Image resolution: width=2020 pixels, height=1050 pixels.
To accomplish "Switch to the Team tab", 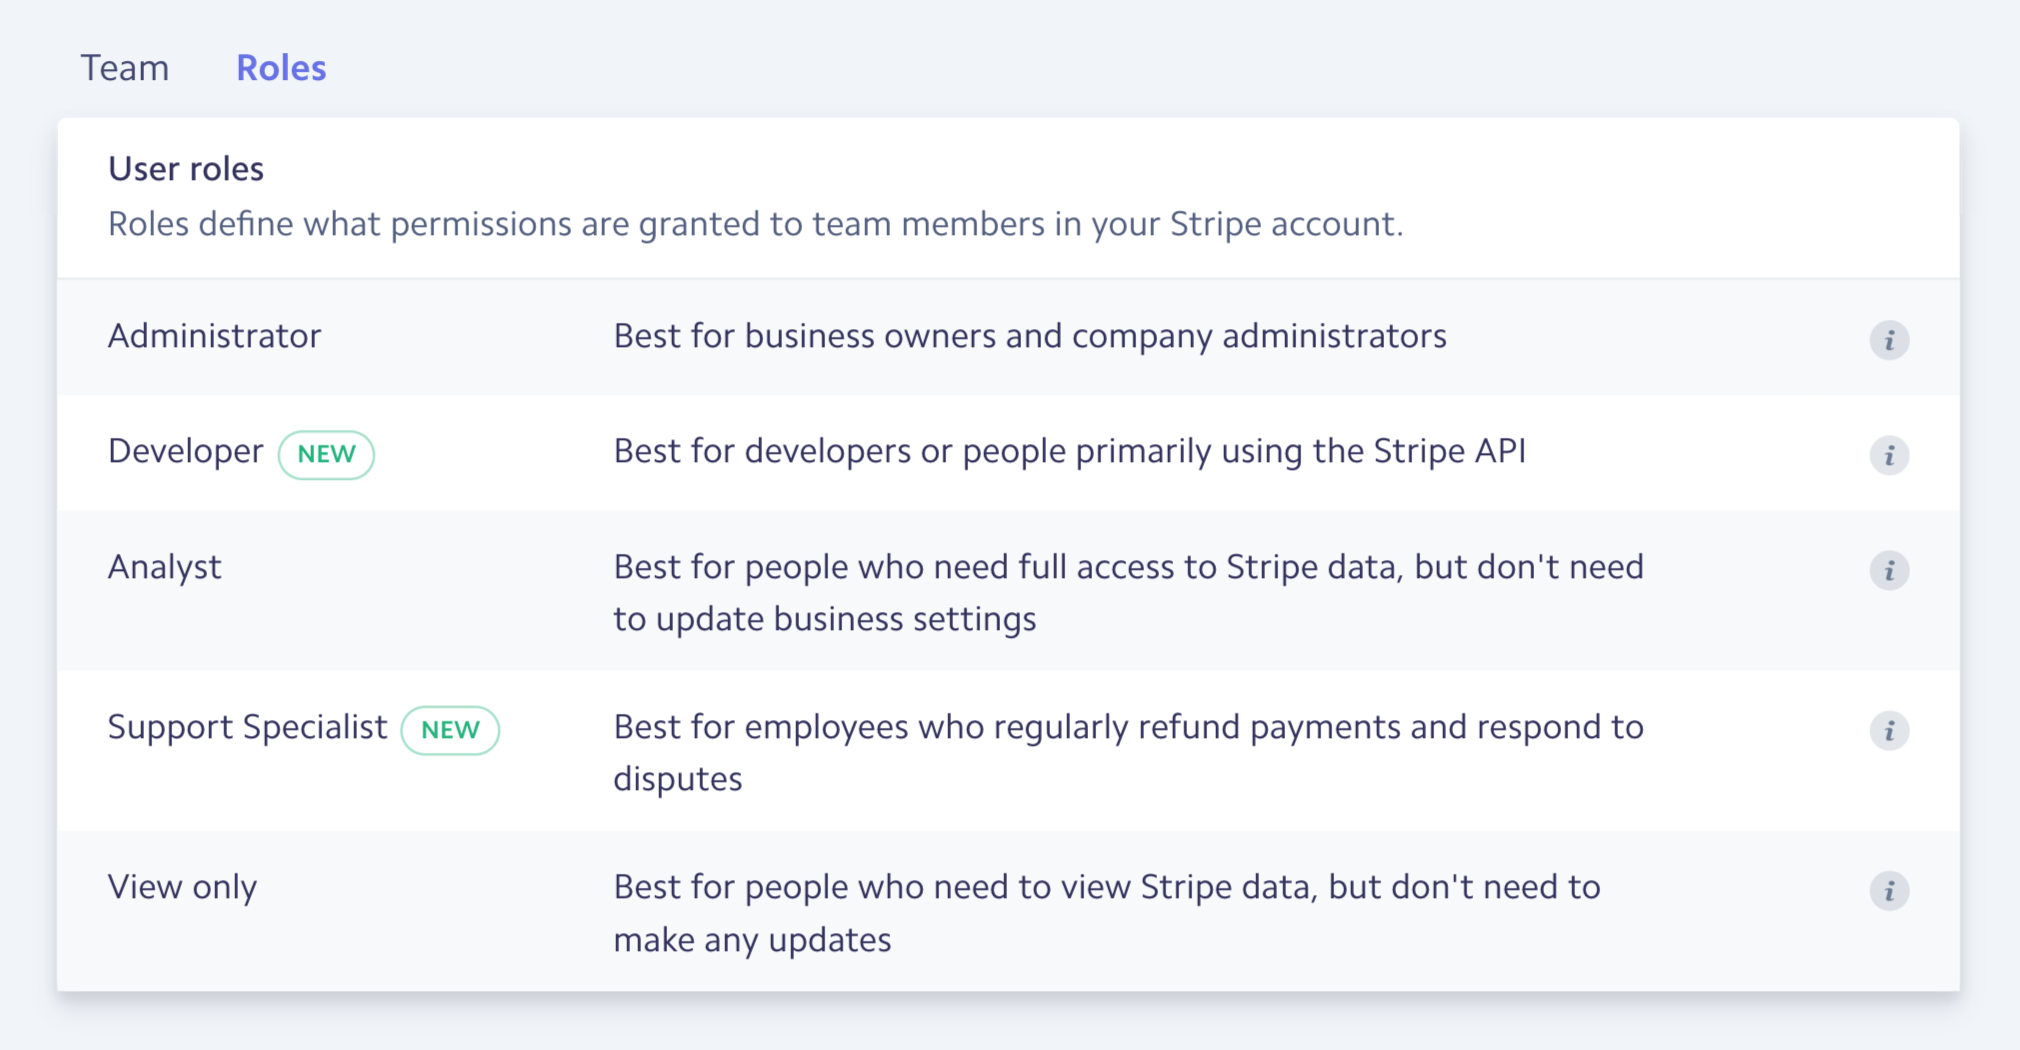I will pyautogui.click(x=125, y=68).
